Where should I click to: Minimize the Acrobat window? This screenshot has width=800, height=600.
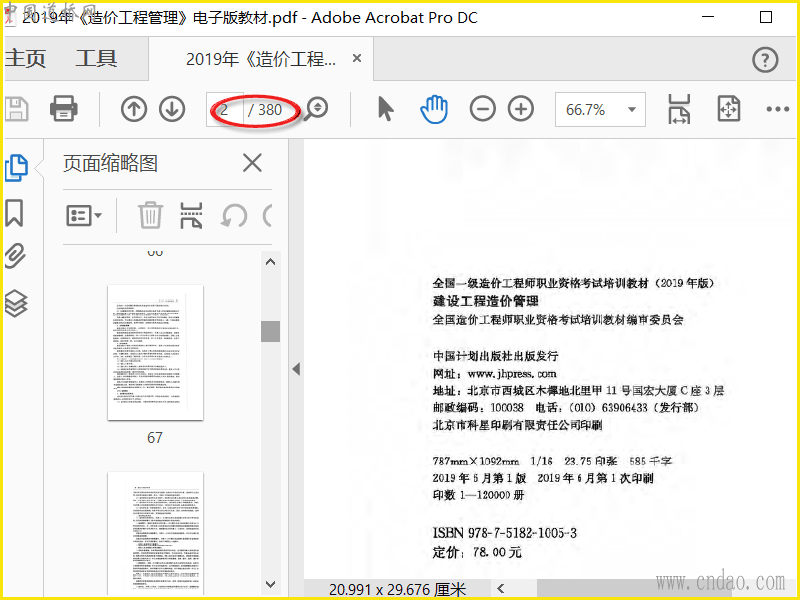click(x=708, y=17)
